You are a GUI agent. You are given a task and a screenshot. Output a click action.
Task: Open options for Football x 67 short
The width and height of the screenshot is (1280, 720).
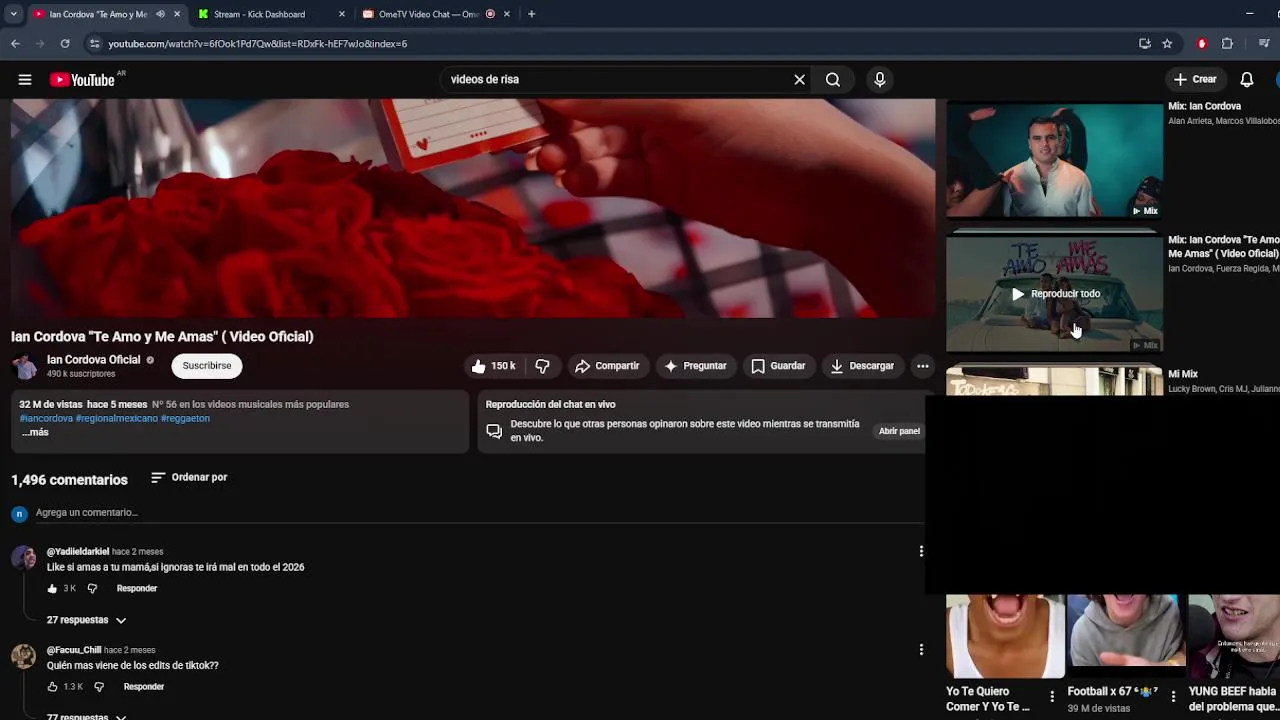pos(1173,697)
